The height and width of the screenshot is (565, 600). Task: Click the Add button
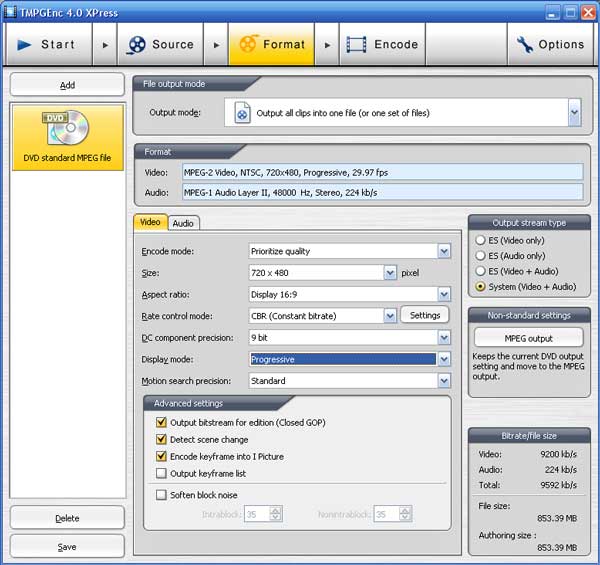(67, 85)
